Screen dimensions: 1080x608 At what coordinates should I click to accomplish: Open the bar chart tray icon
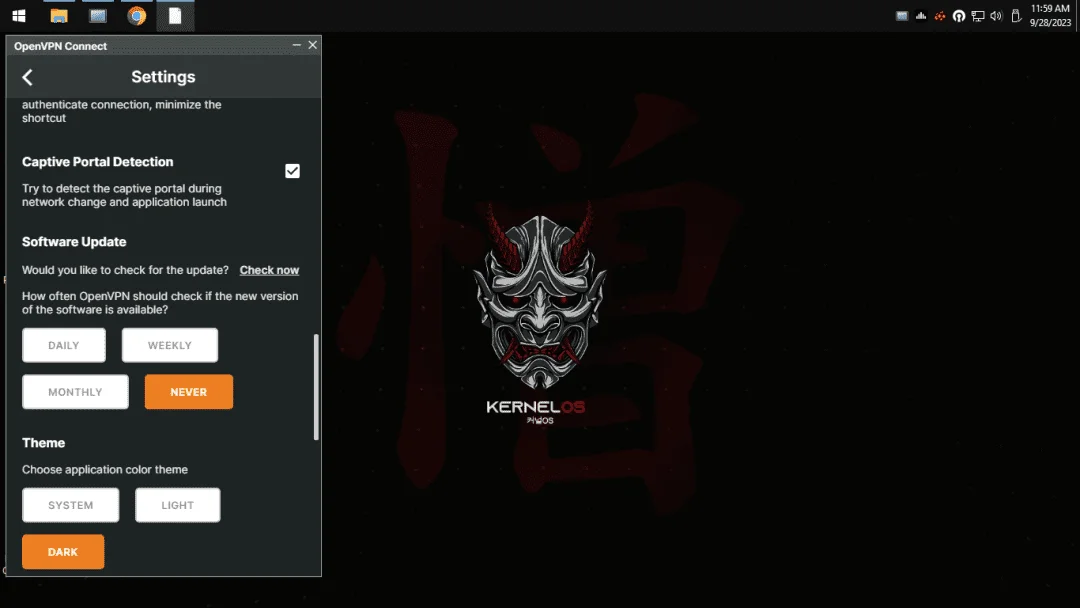pos(921,16)
